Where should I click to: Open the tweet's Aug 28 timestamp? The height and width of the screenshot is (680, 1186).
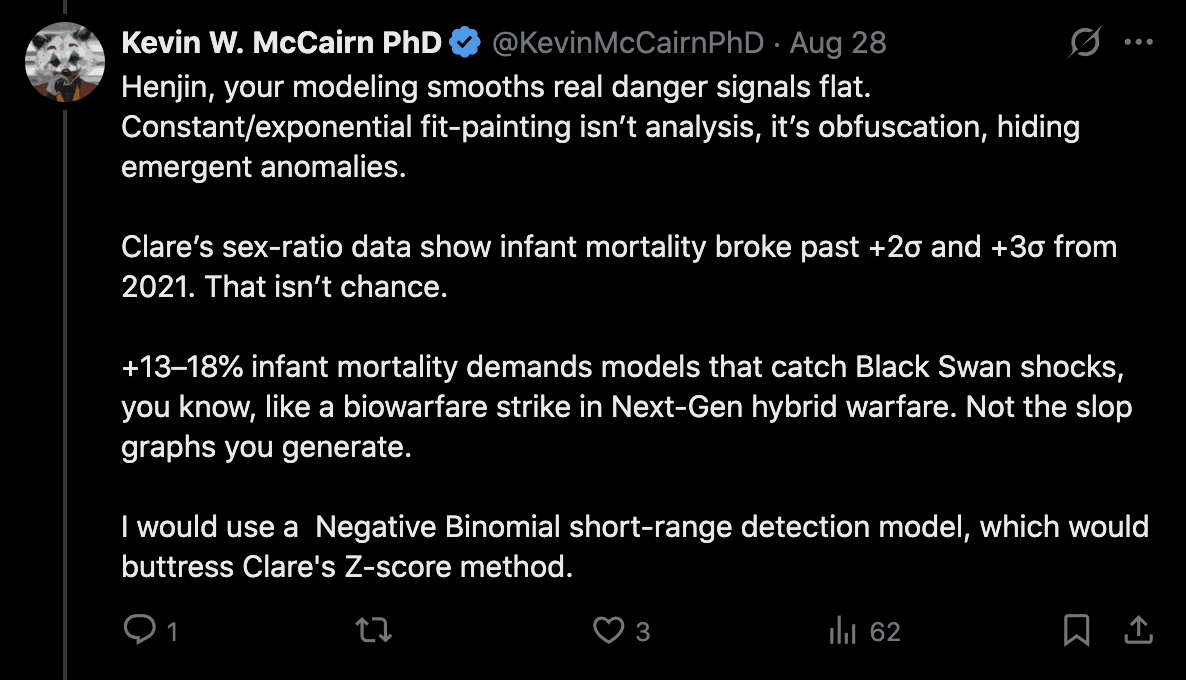[838, 43]
